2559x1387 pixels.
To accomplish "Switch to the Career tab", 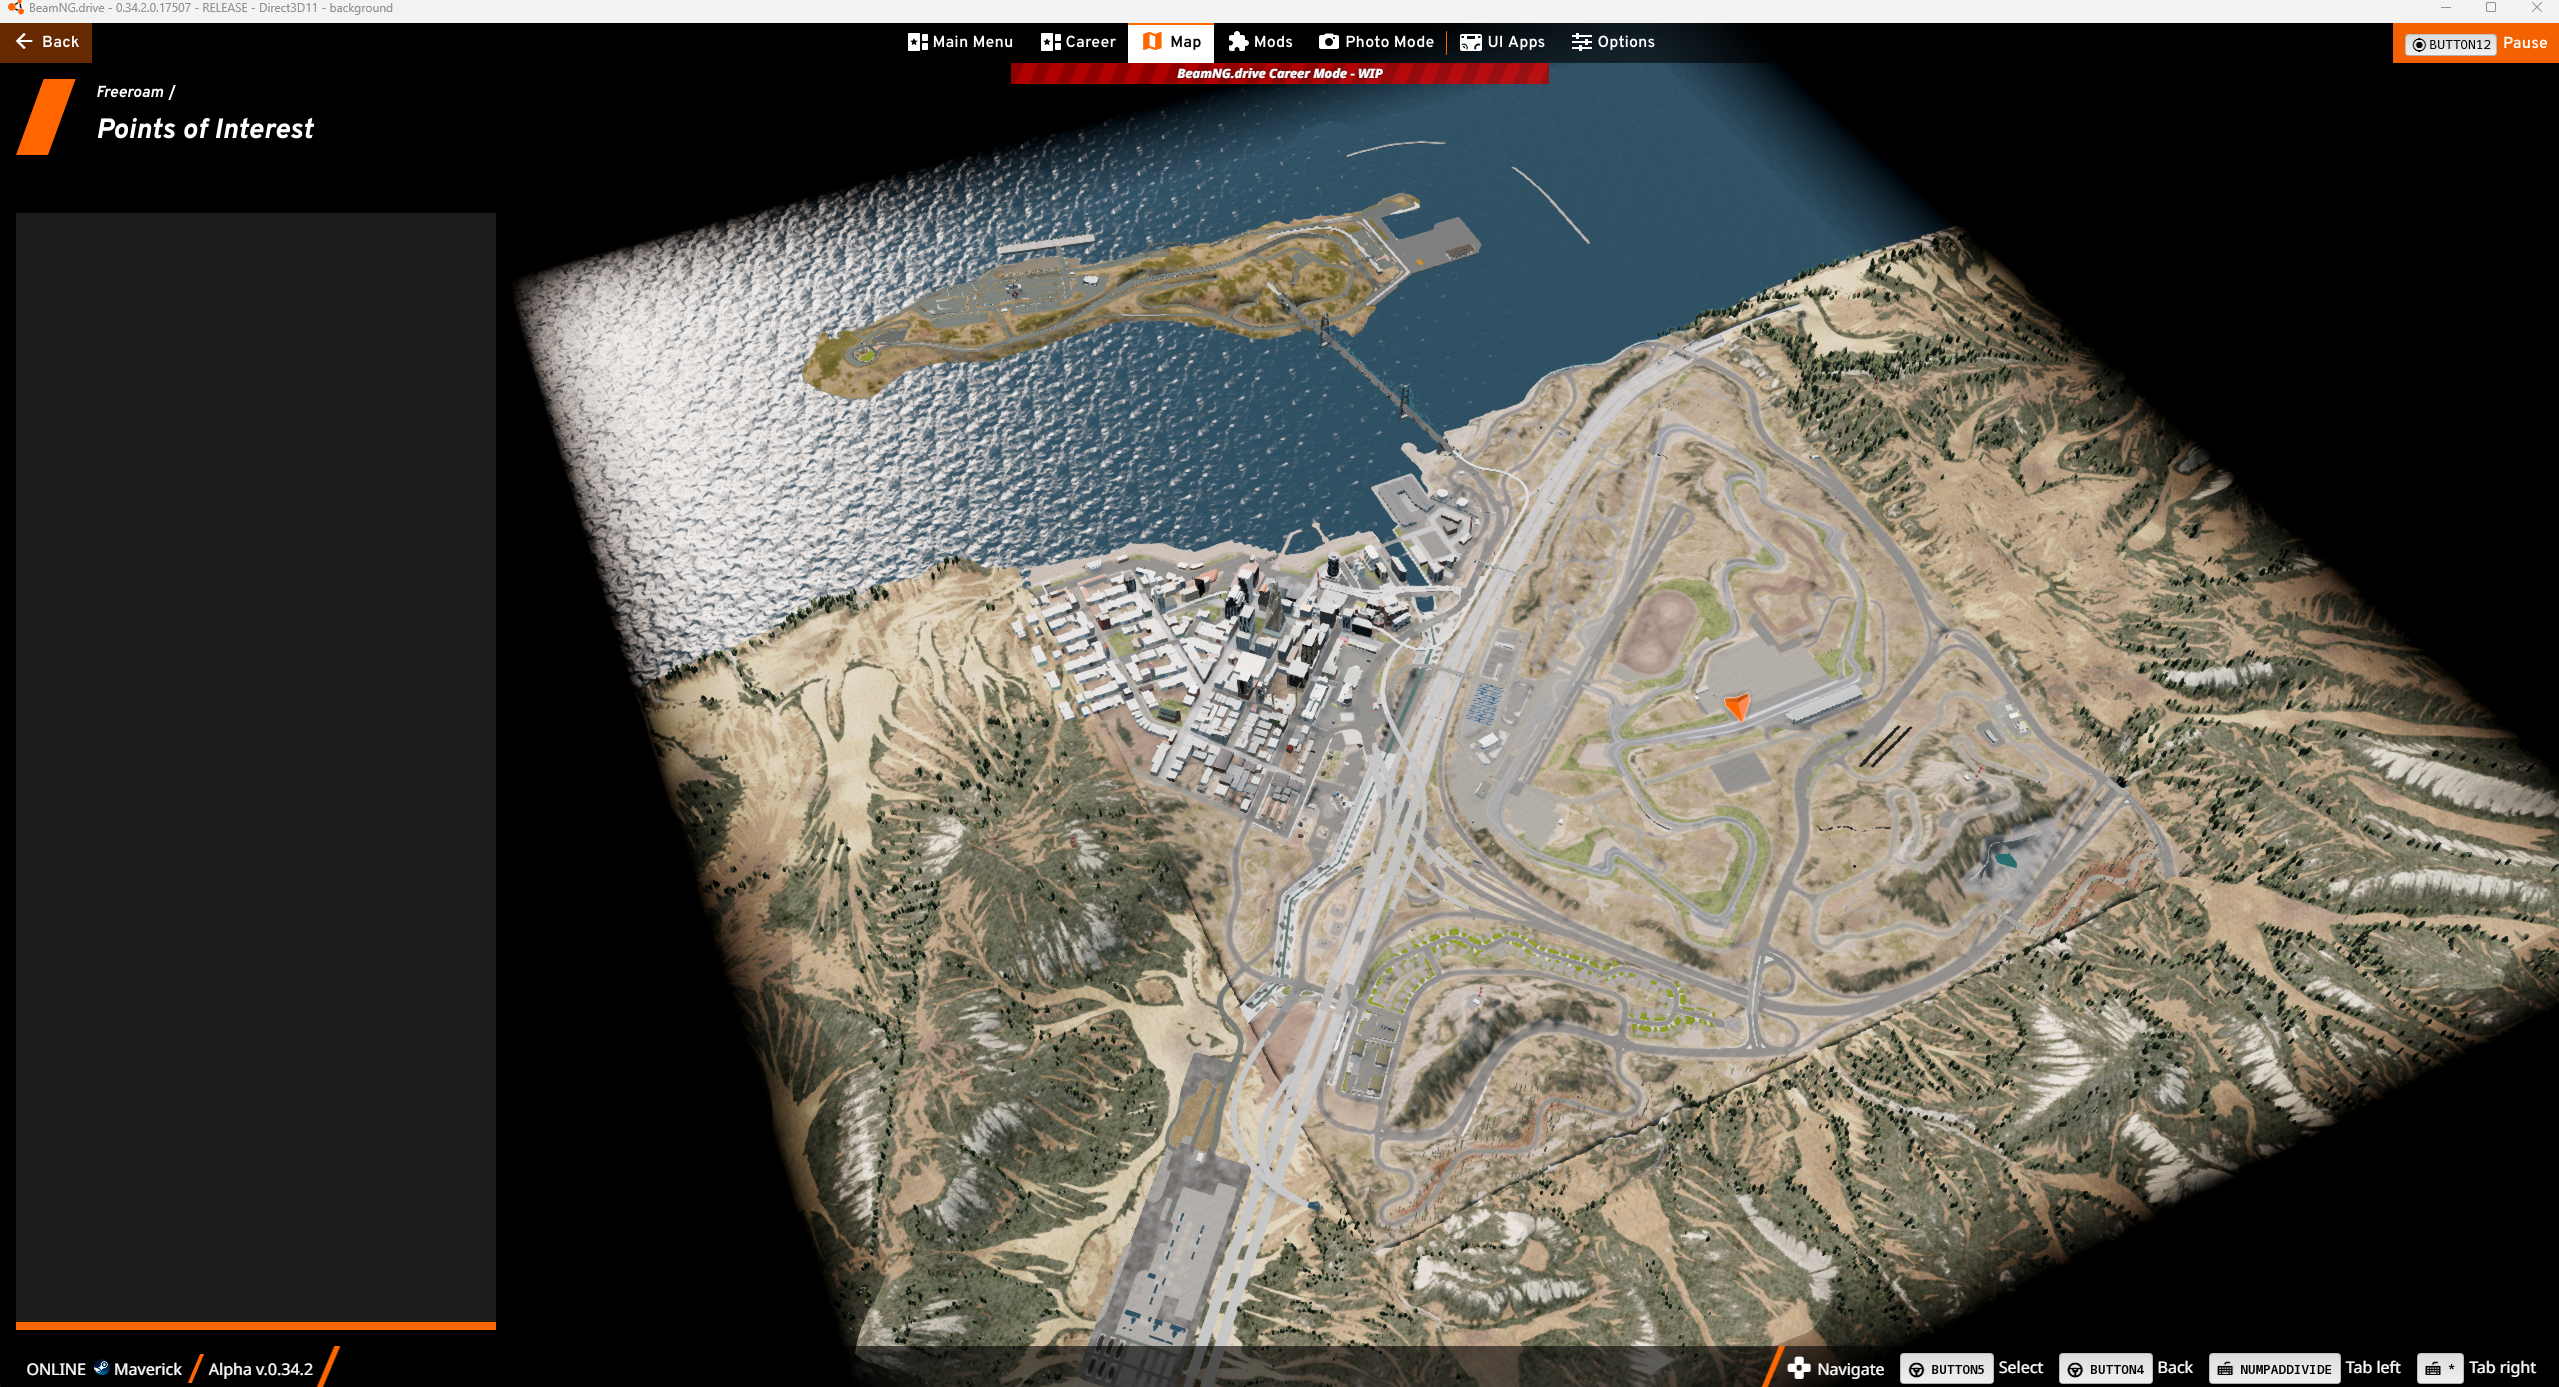I will tap(1077, 42).
